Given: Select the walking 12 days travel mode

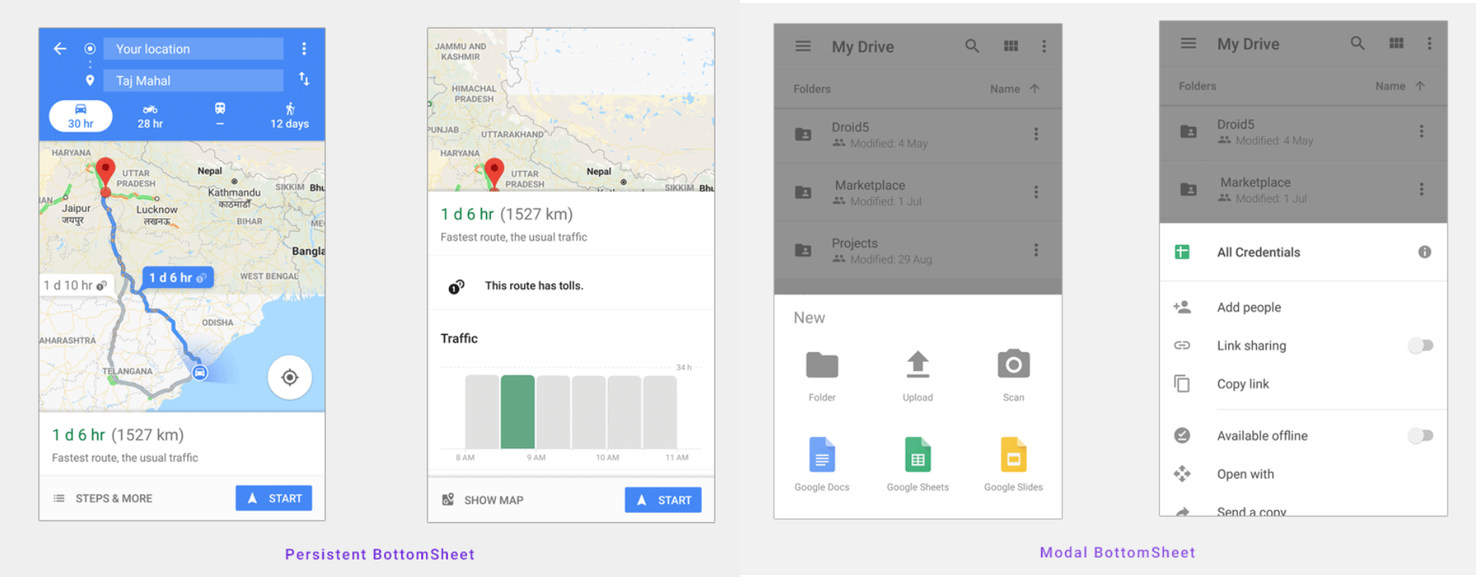Looking at the screenshot, I should [289, 116].
